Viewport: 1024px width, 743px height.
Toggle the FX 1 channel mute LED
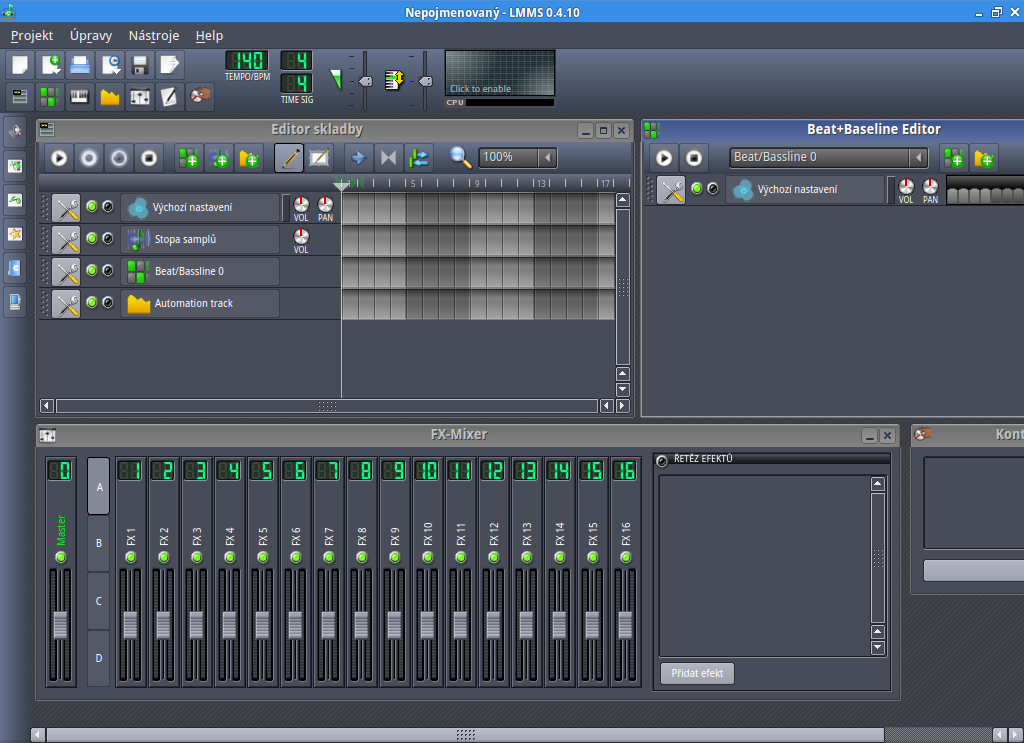pyautogui.click(x=130, y=557)
